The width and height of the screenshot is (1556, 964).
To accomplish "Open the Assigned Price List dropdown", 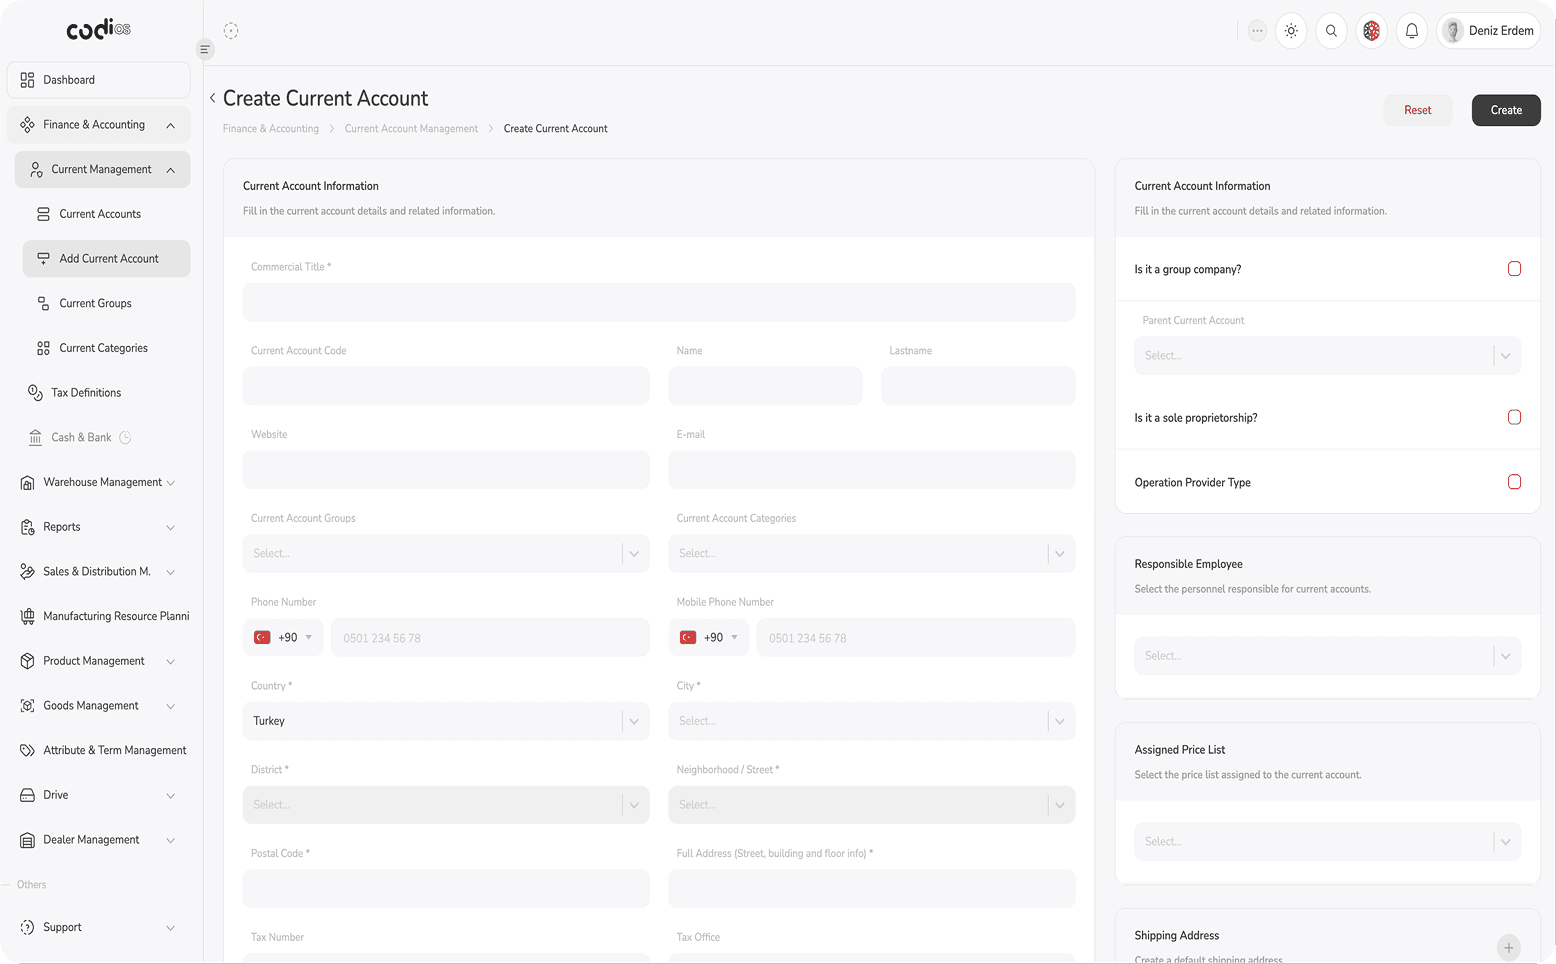I will (x=1327, y=842).
